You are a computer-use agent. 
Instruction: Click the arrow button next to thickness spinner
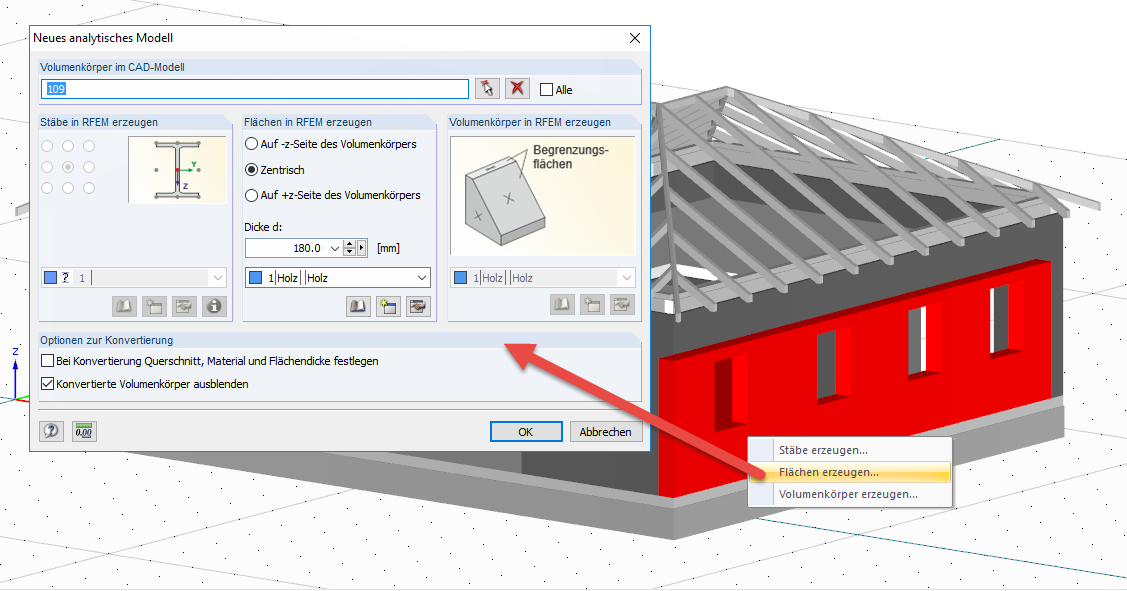(362, 248)
